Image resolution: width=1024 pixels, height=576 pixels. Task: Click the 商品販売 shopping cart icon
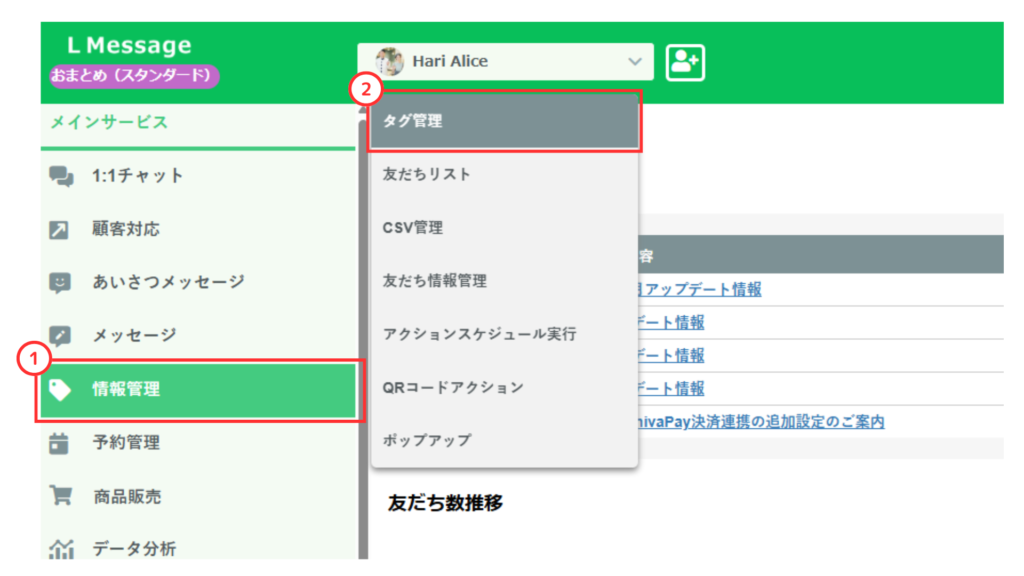coord(61,496)
